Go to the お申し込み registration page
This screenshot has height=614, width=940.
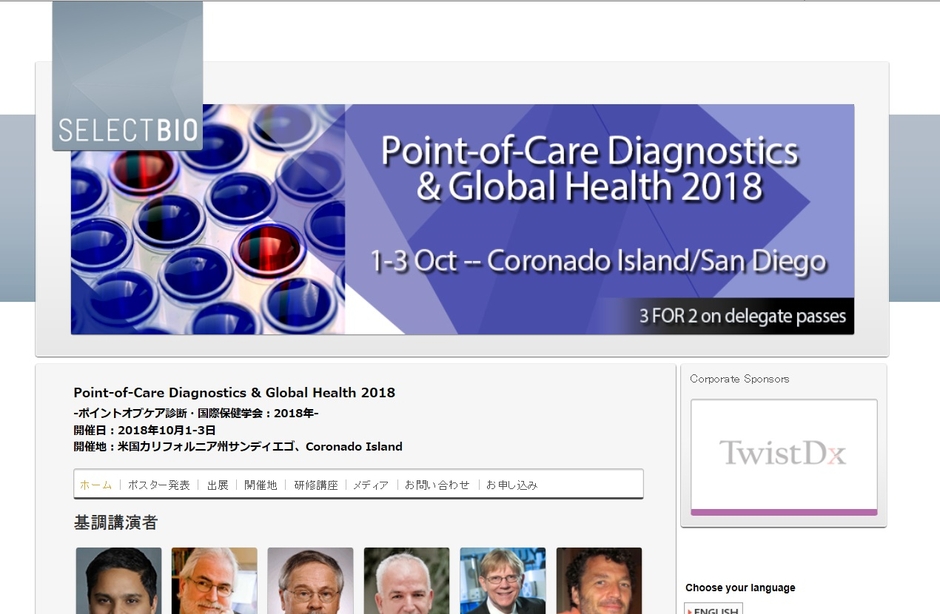tap(512, 485)
